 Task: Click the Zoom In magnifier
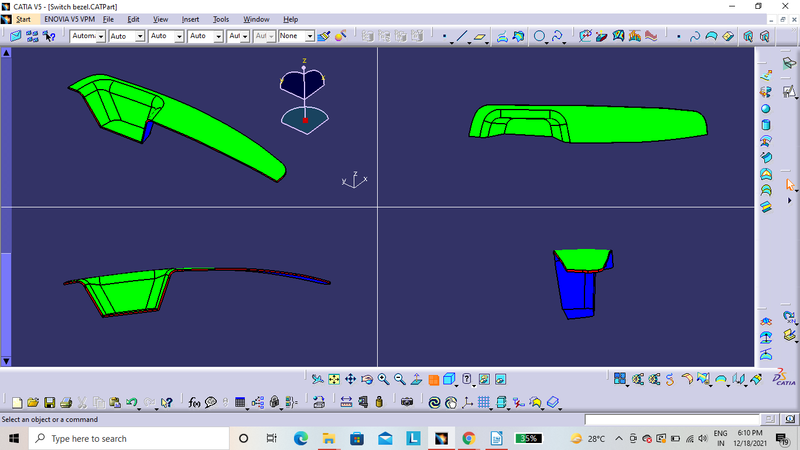click(x=383, y=379)
